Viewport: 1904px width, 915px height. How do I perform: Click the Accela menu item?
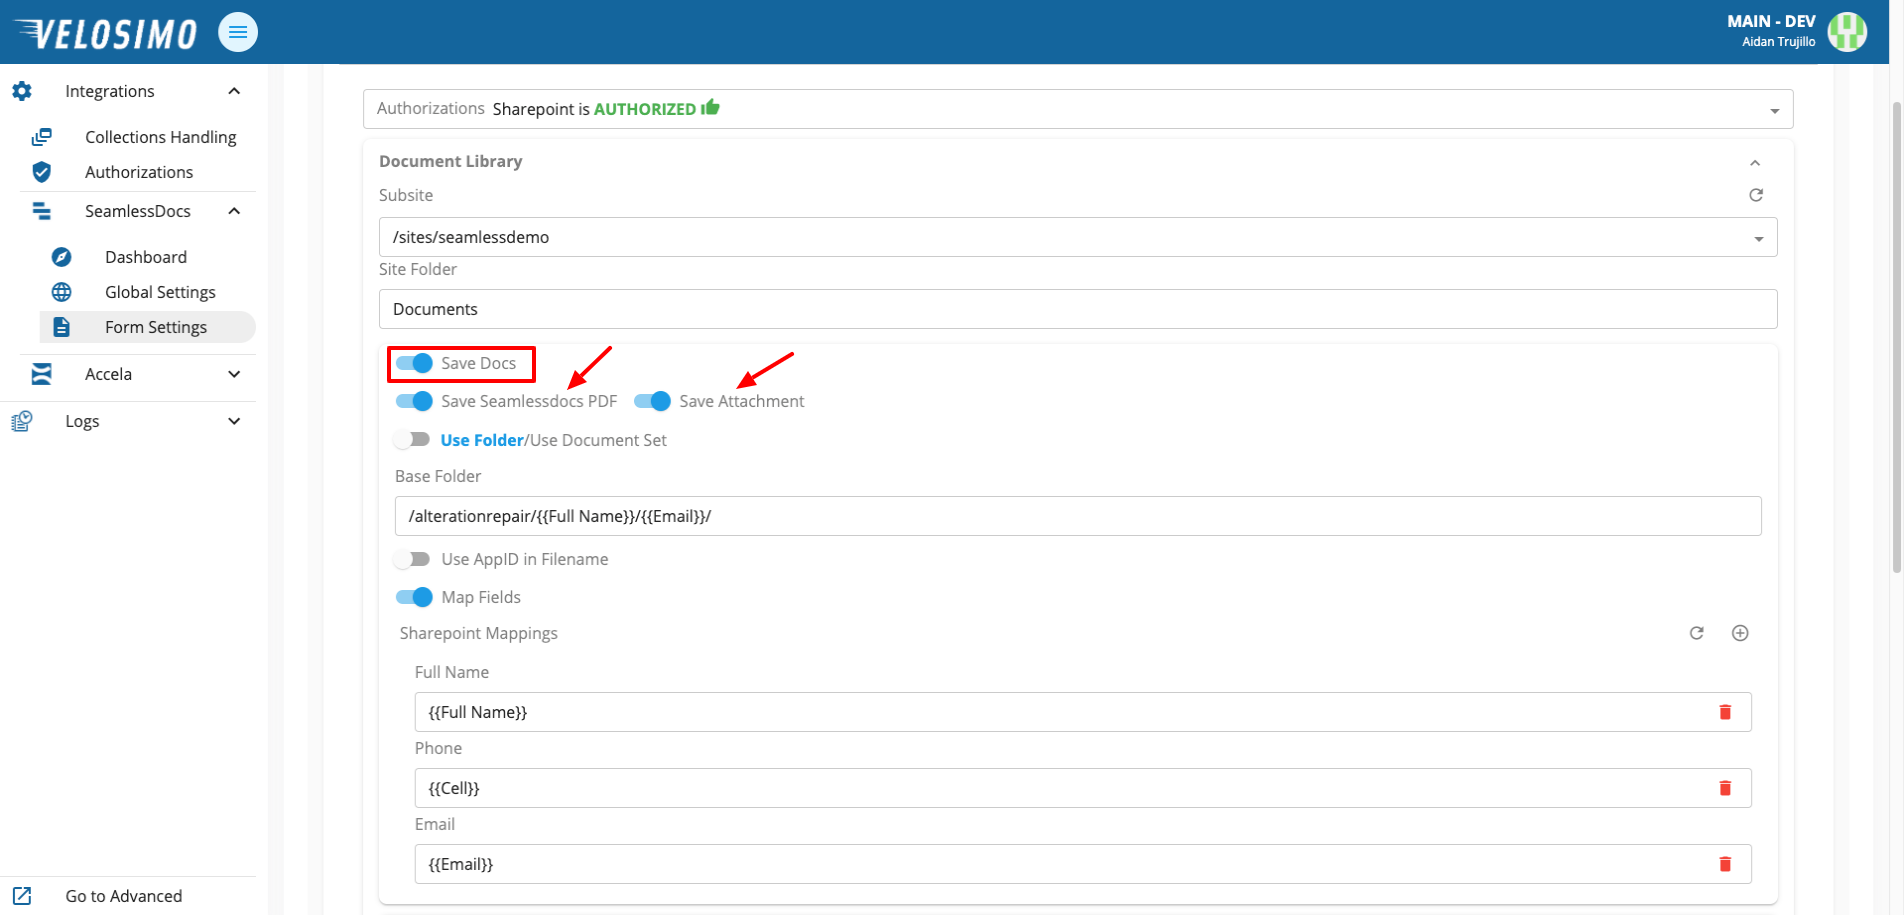point(108,374)
